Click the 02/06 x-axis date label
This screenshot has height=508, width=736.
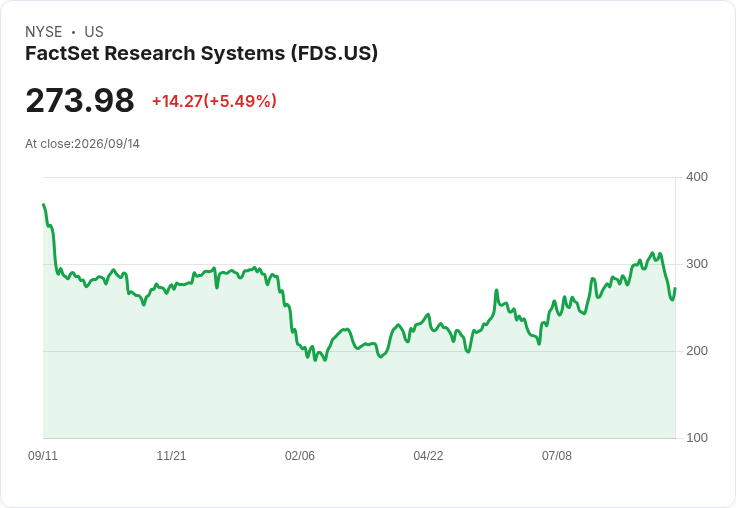click(300, 455)
